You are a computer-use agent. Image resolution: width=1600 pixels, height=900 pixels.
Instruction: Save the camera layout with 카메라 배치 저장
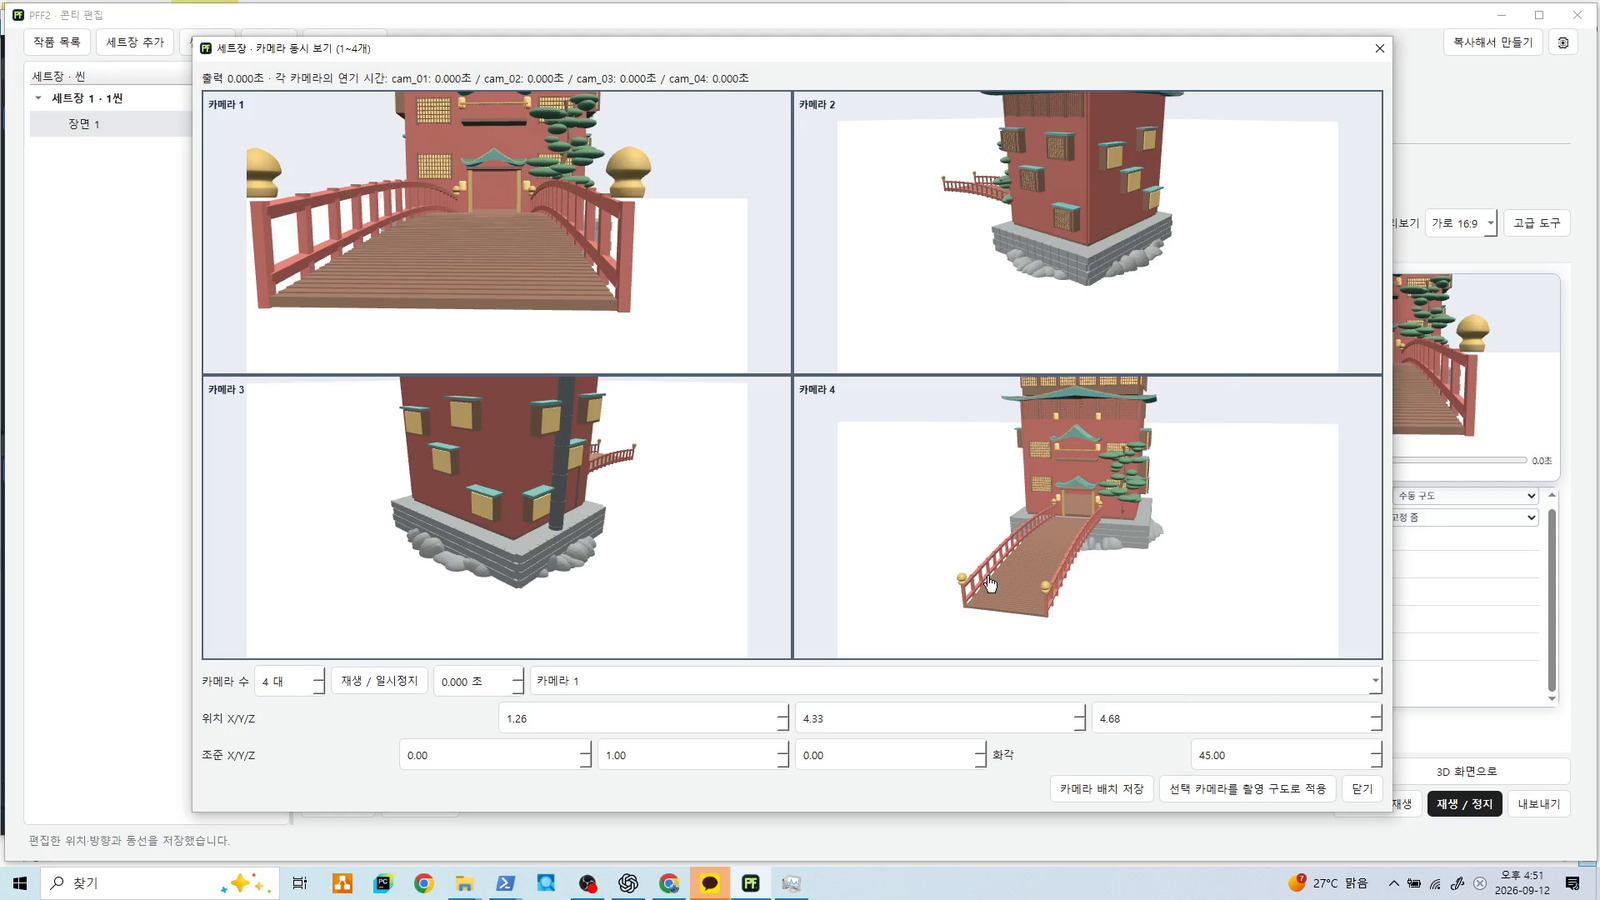tap(1102, 789)
